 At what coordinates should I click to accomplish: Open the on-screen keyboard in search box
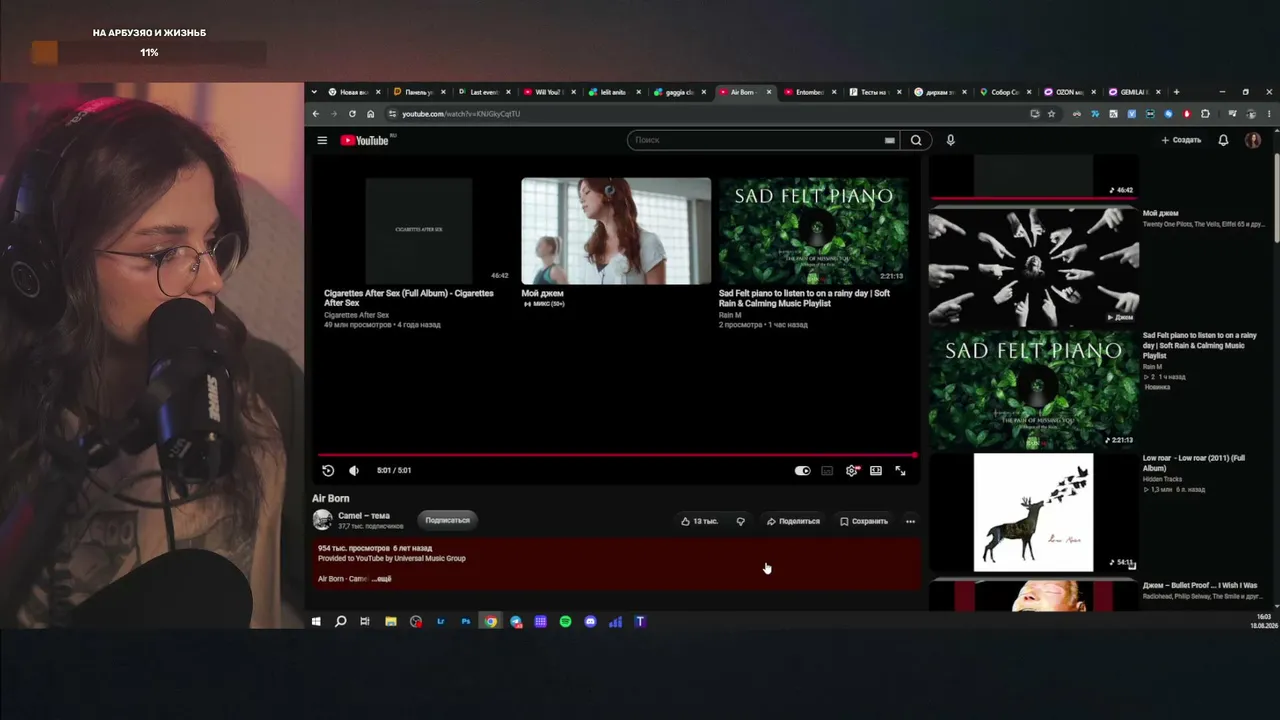pos(889,140)
